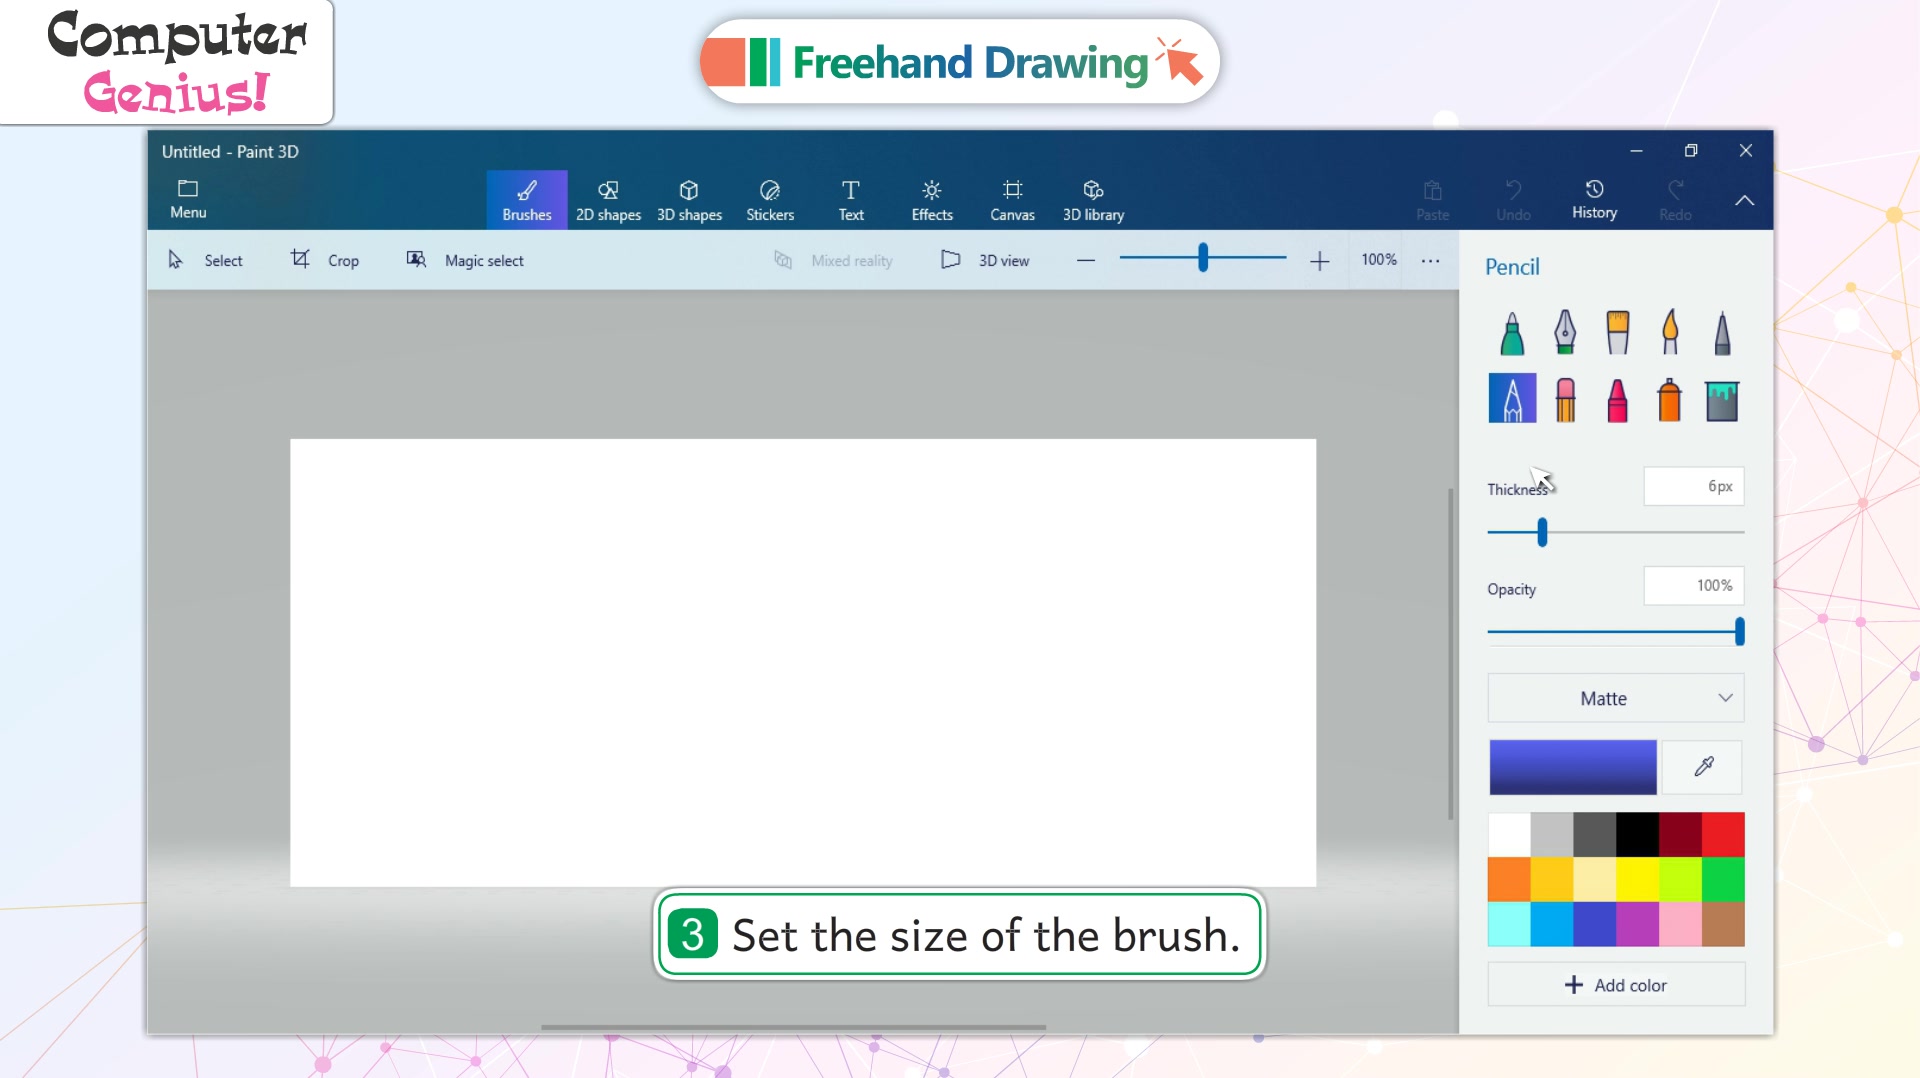Open the Text tab
Image resolution: width=1920 pixels, height=1078 pixels.
coord(851,200)
